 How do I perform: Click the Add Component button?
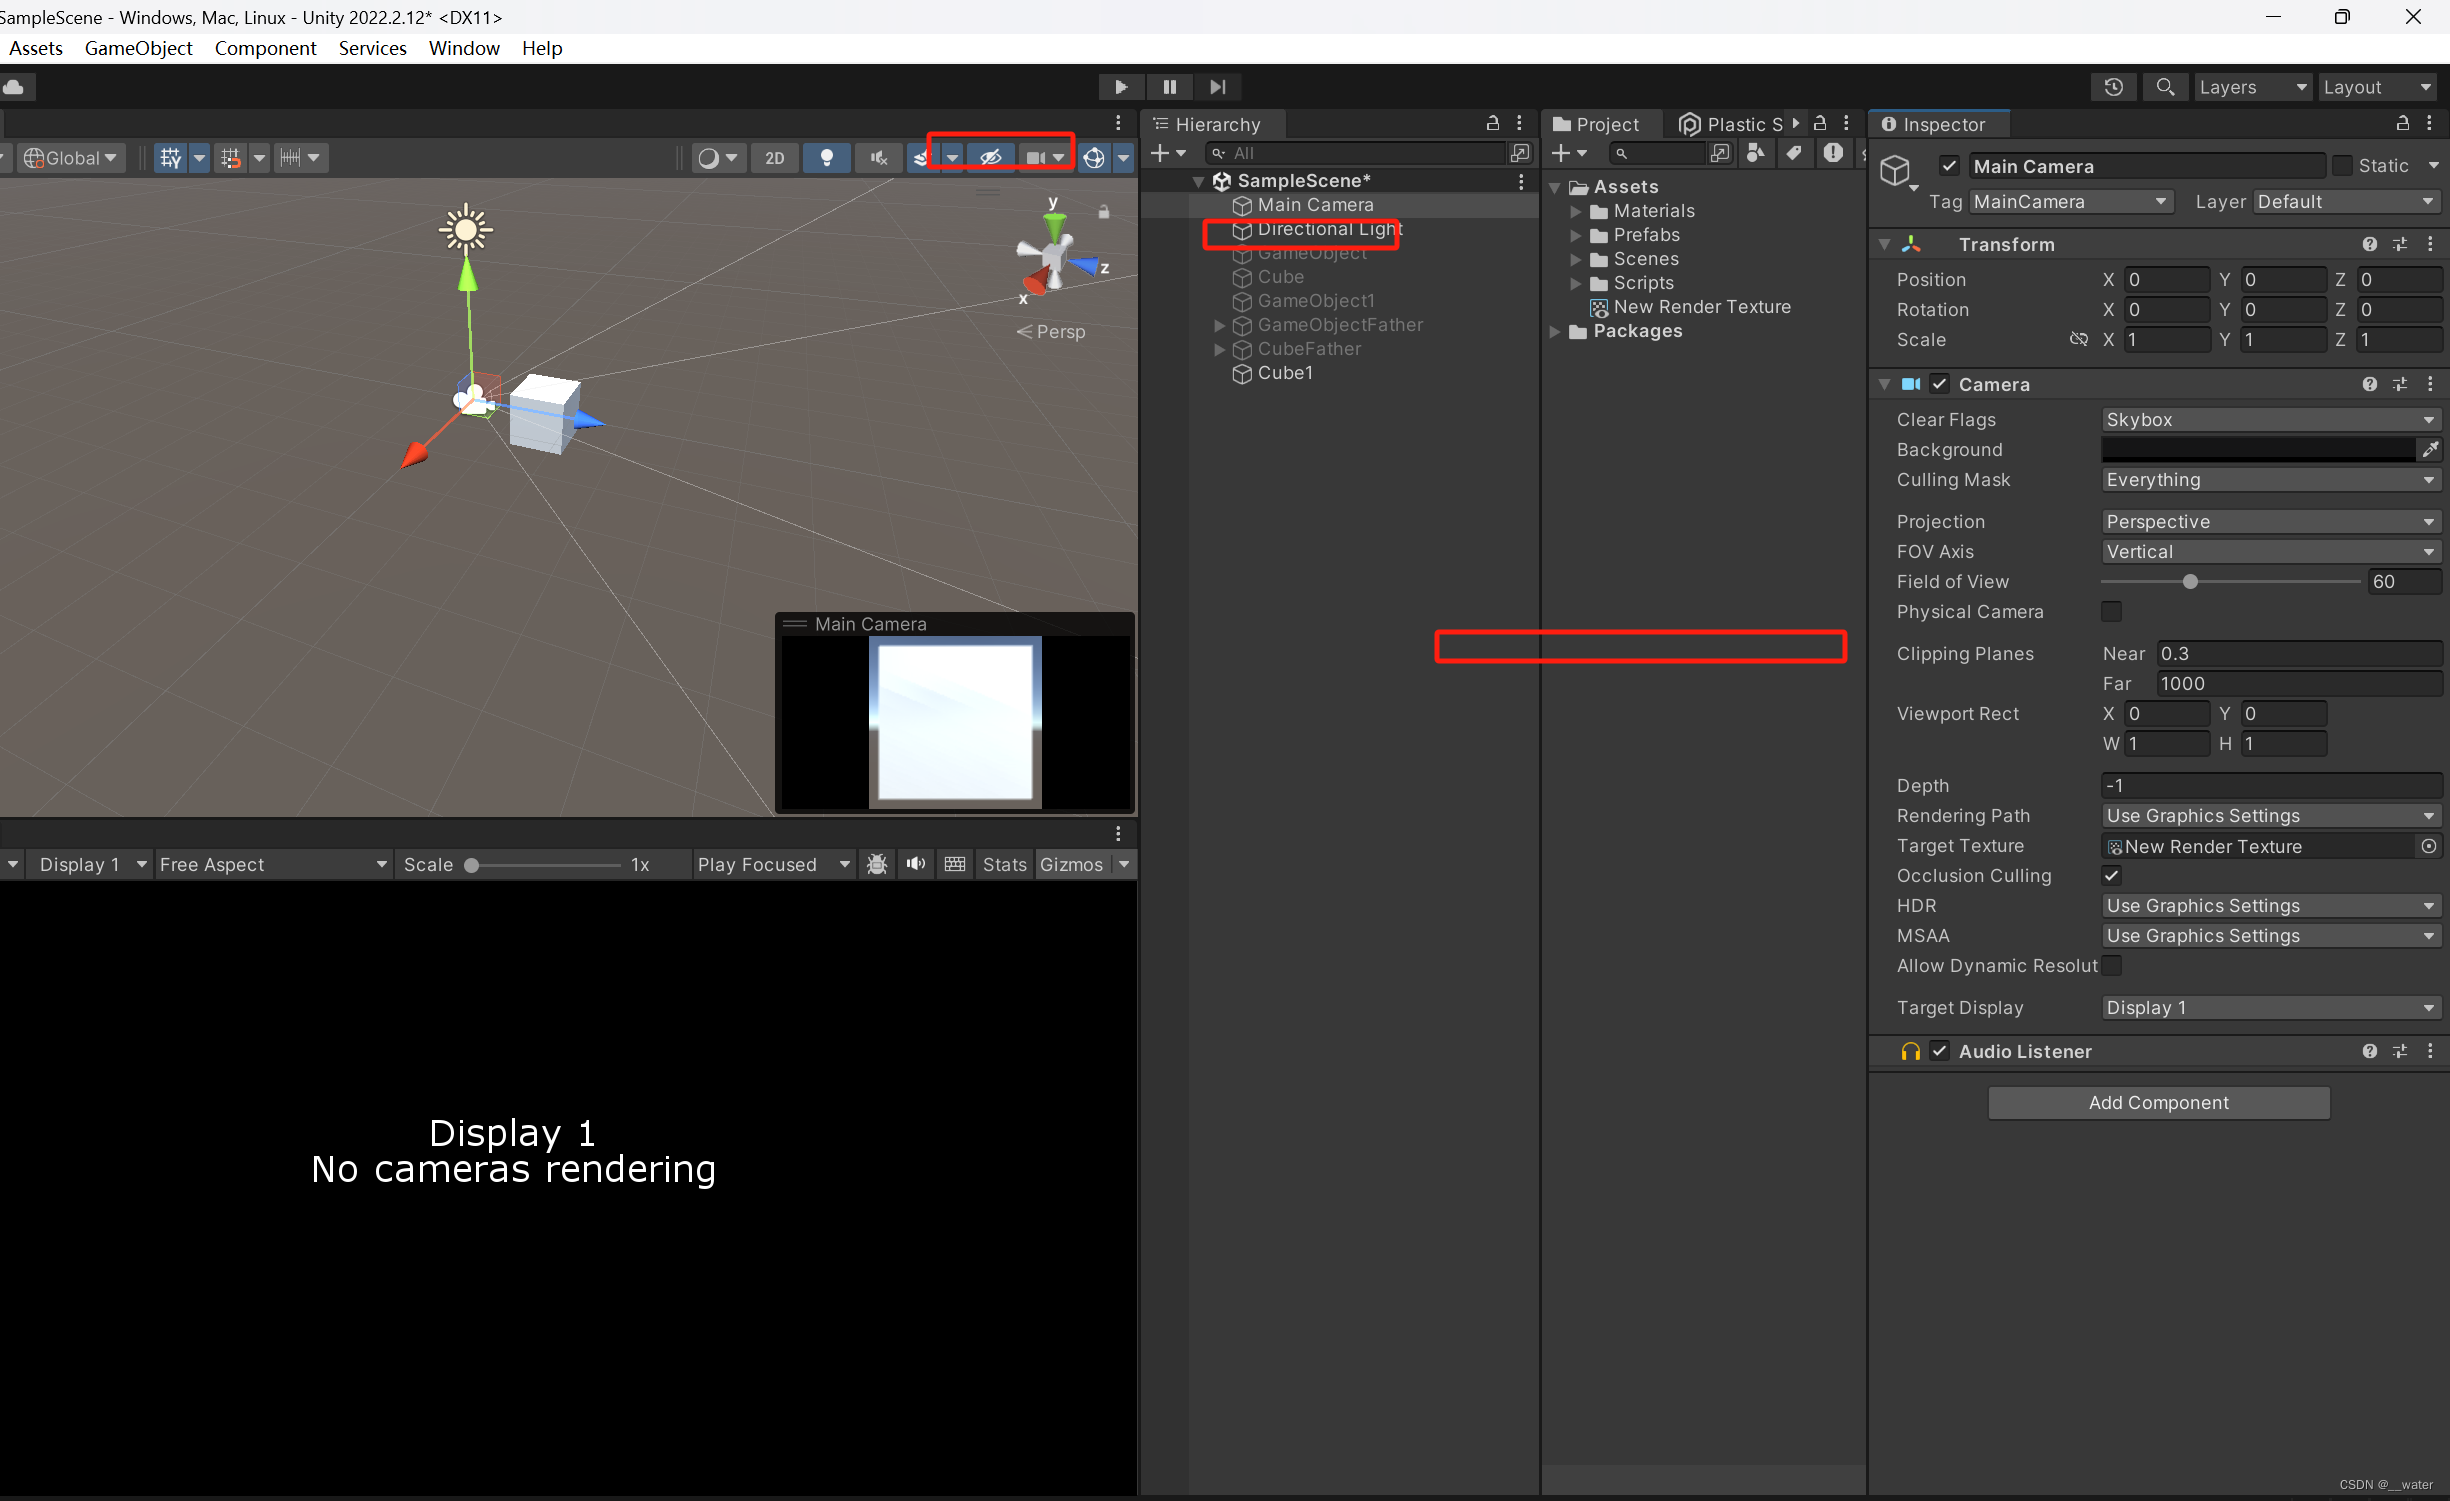point(2158,1102)
